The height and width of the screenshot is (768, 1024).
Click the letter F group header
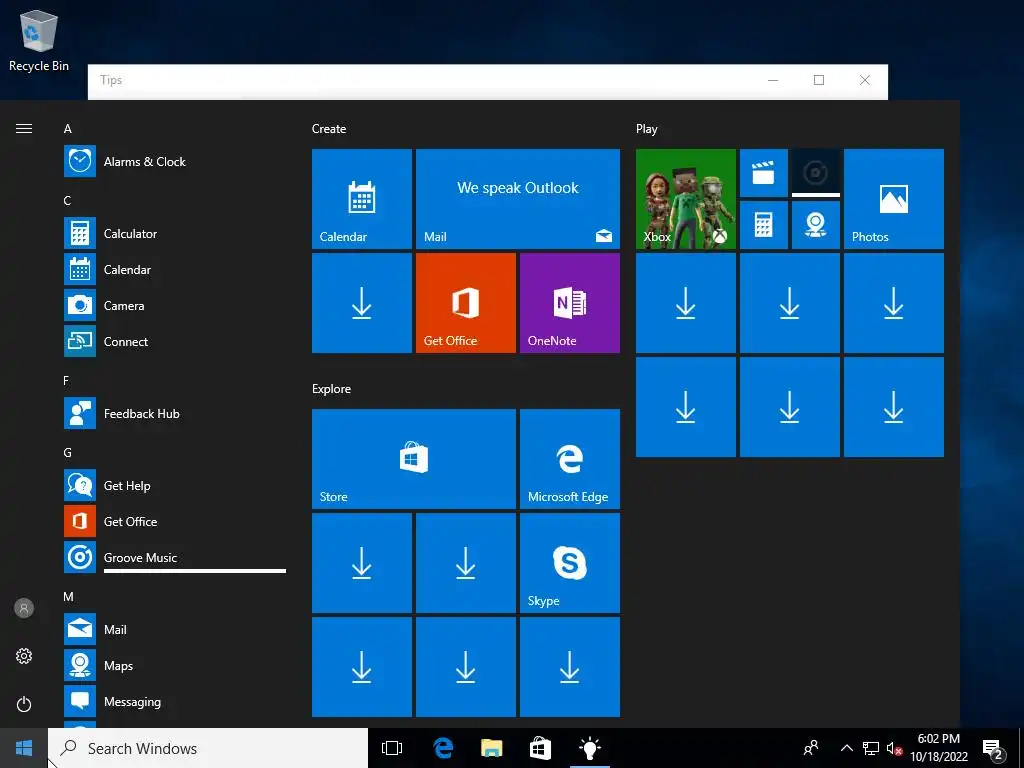pyautogui.click(x=67, y=381)
